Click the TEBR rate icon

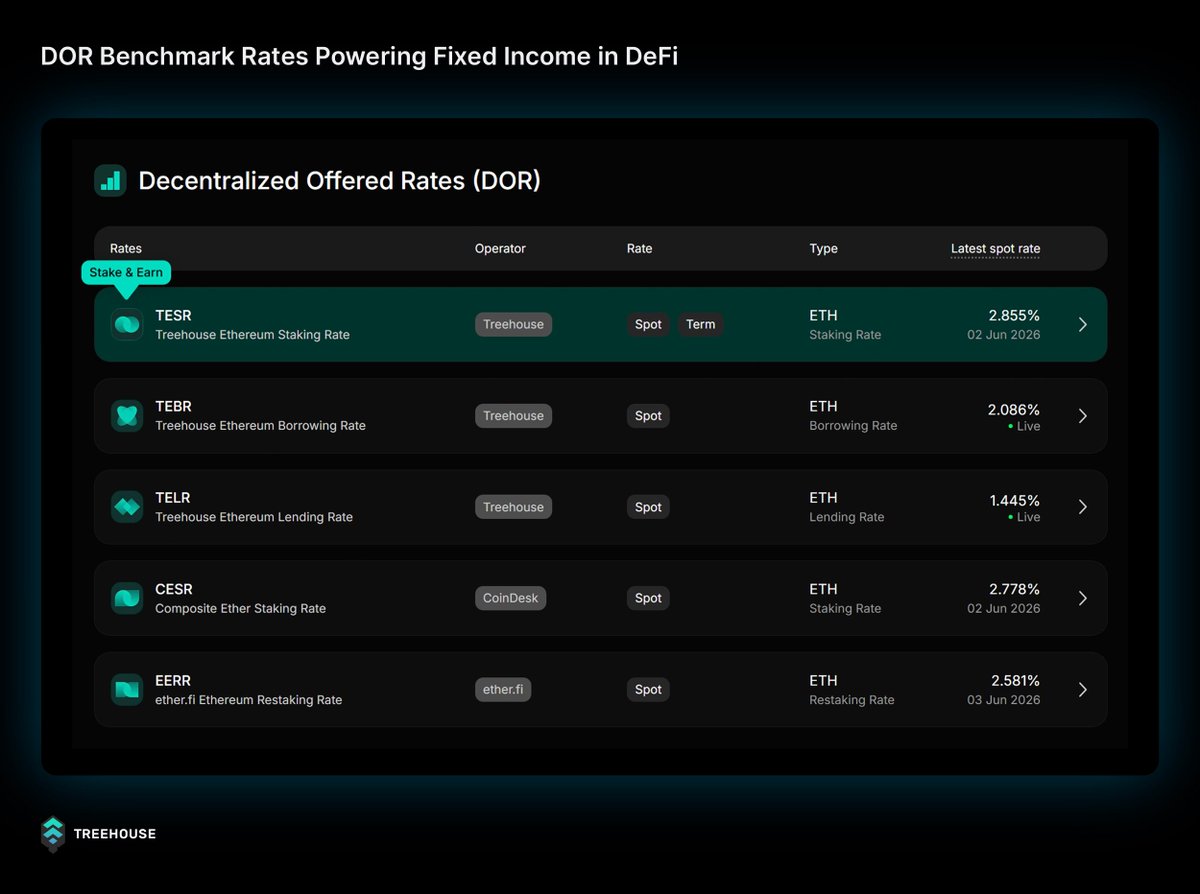tap(127, 416)
